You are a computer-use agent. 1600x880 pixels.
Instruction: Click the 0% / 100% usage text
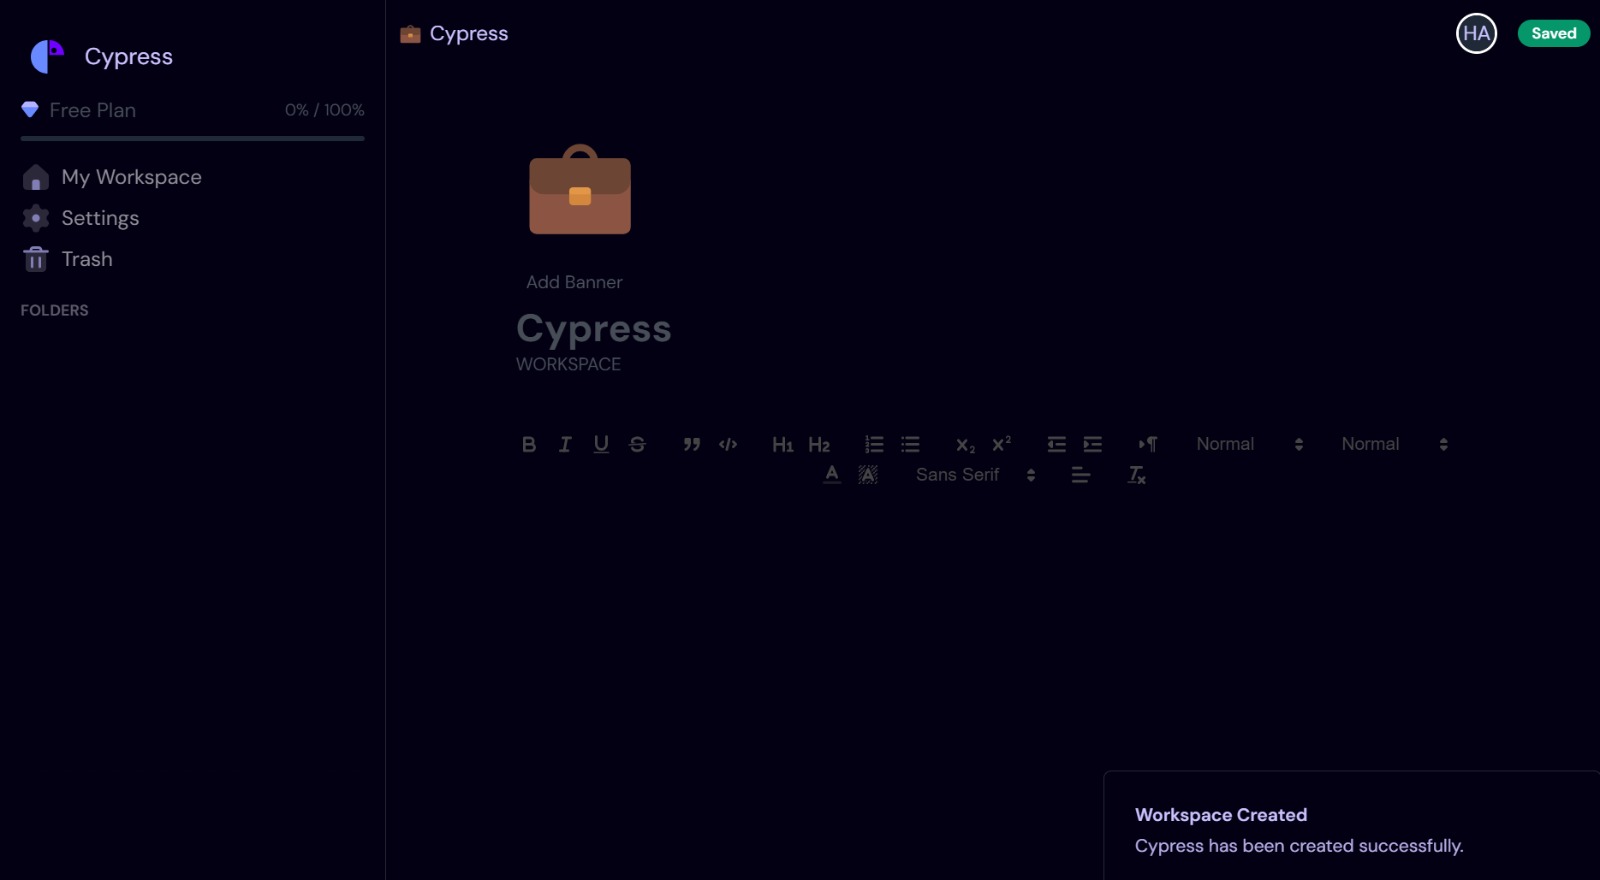324,110
